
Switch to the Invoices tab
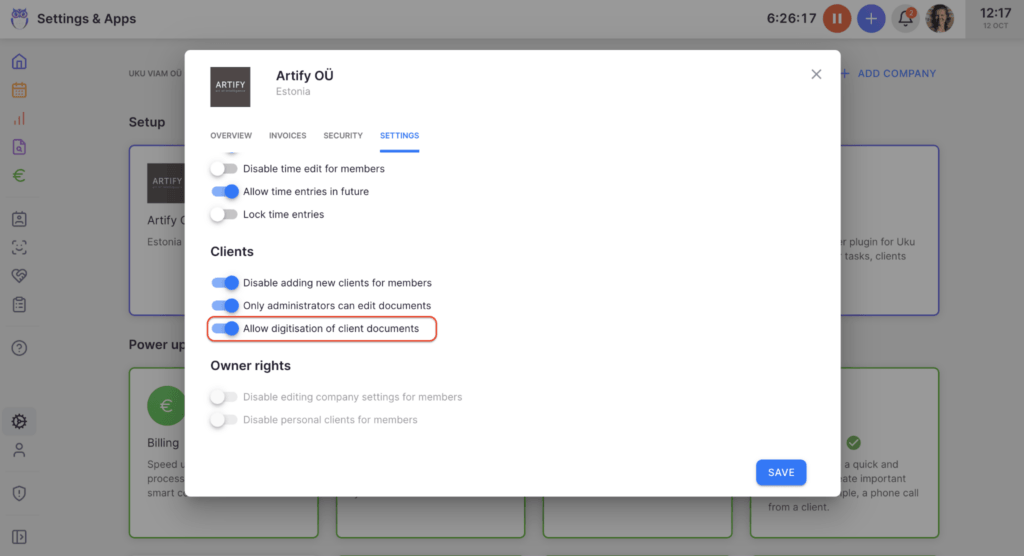coord(287,136)
